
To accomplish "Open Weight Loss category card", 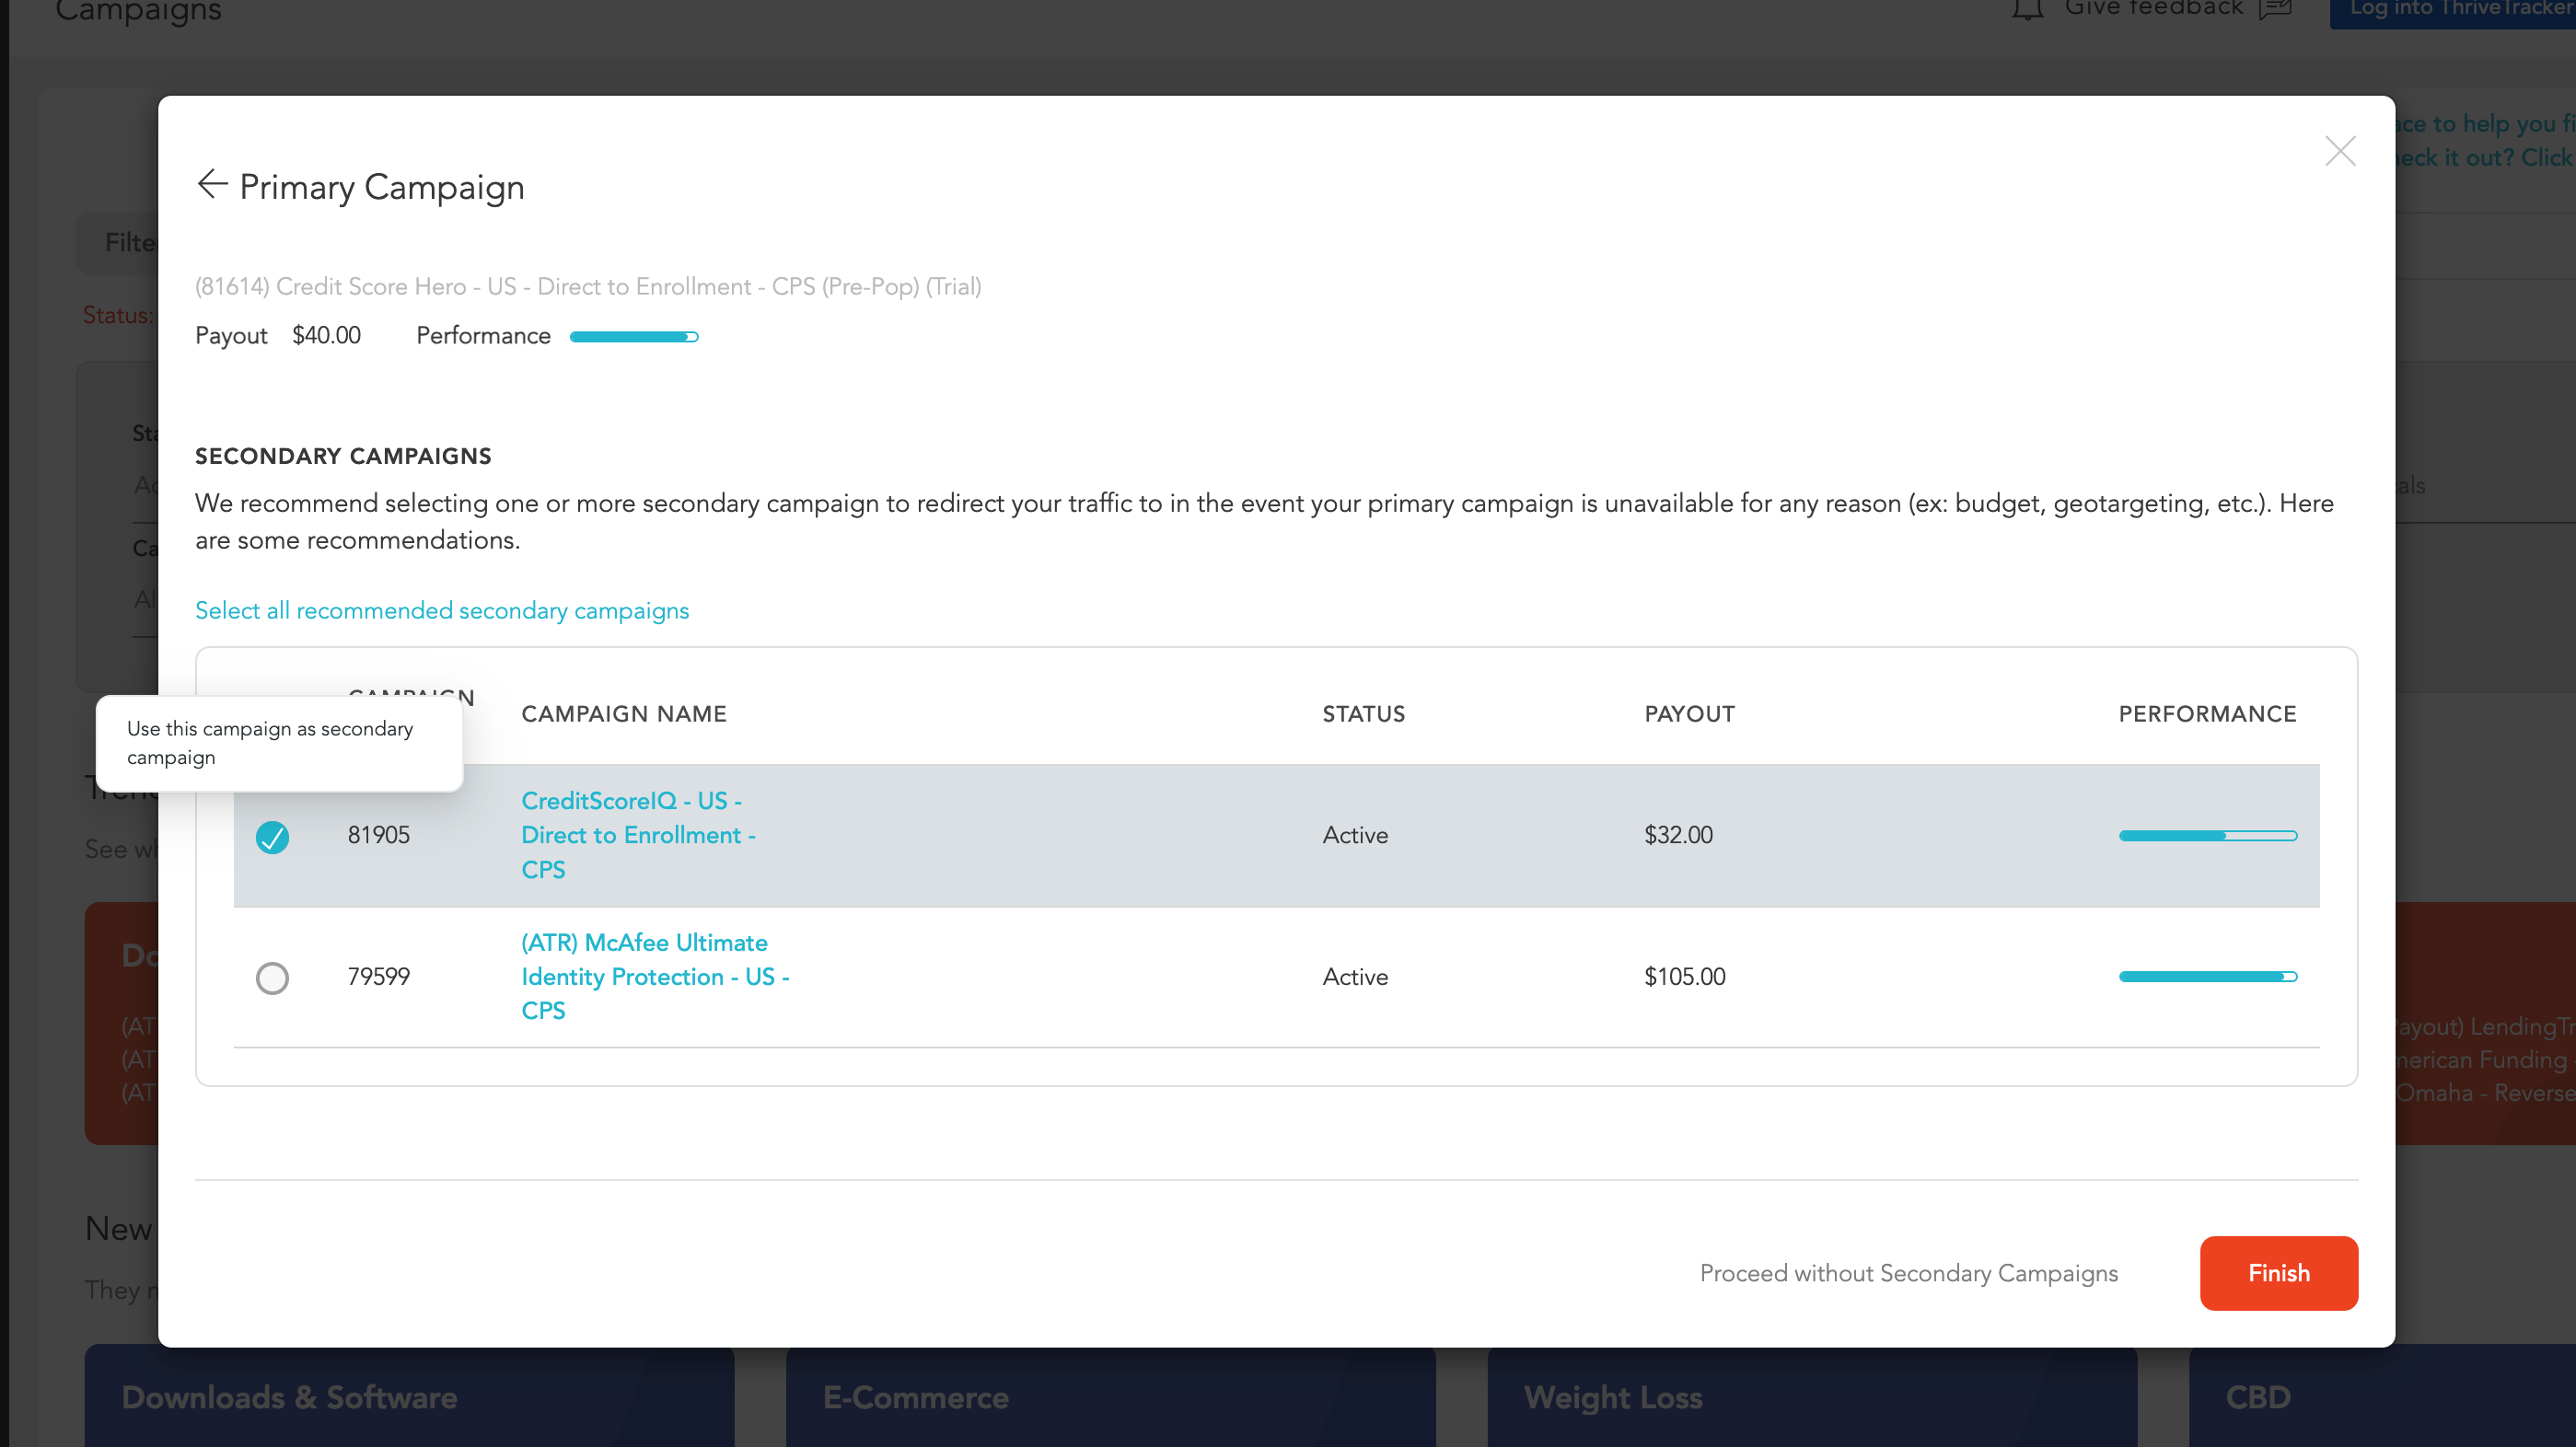I will click(x=1812, y=1396).
